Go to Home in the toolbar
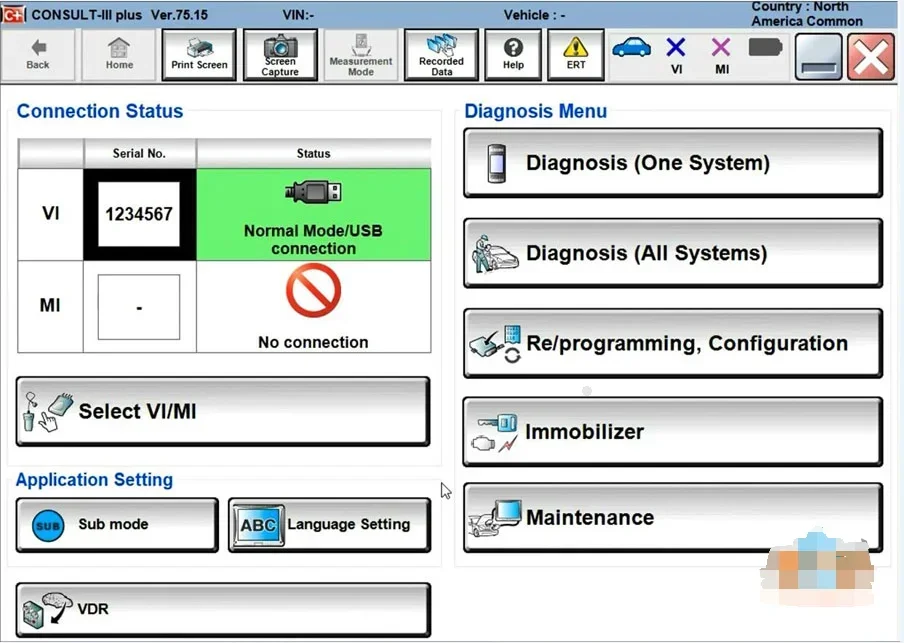The width and height of the screenshot is (904, 643). (119, 55)
